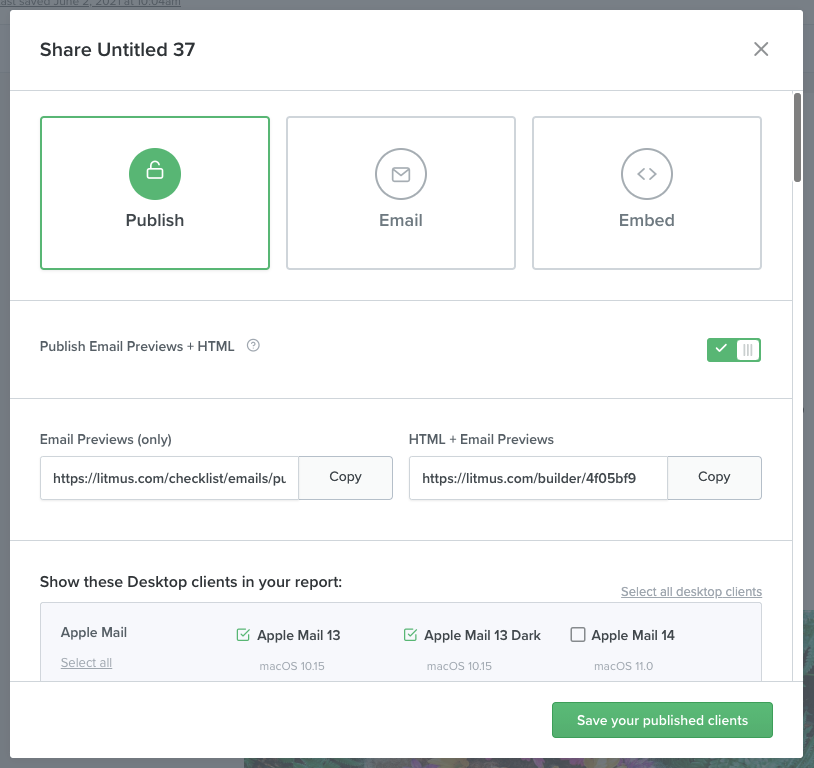Click Select all desktop clients link
The height and width of the screenshot is (768, 814).
[691, 592]
